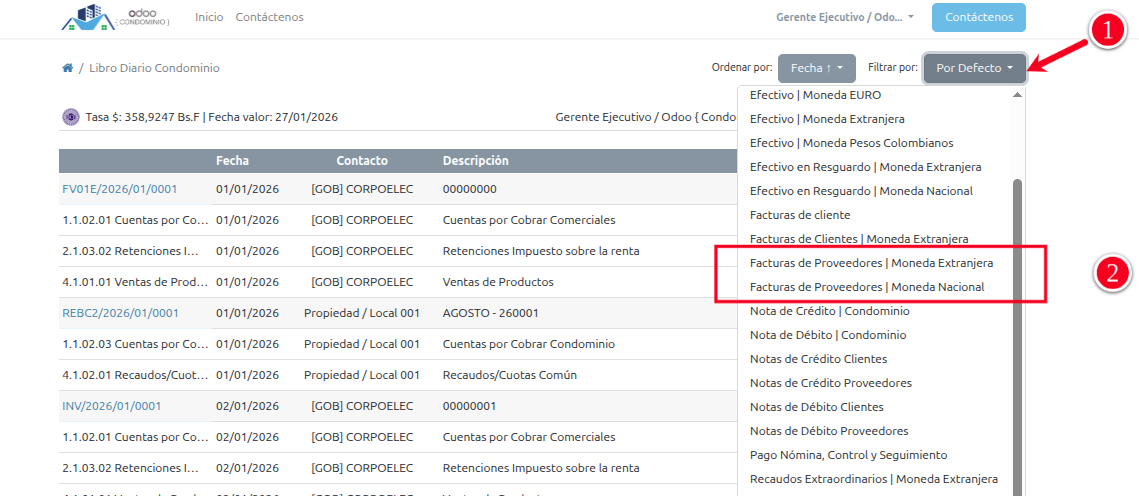Open journal entry REBC2/2026/01/0001
This screenshot has width=1139, height=496.
tap(120, 313)
